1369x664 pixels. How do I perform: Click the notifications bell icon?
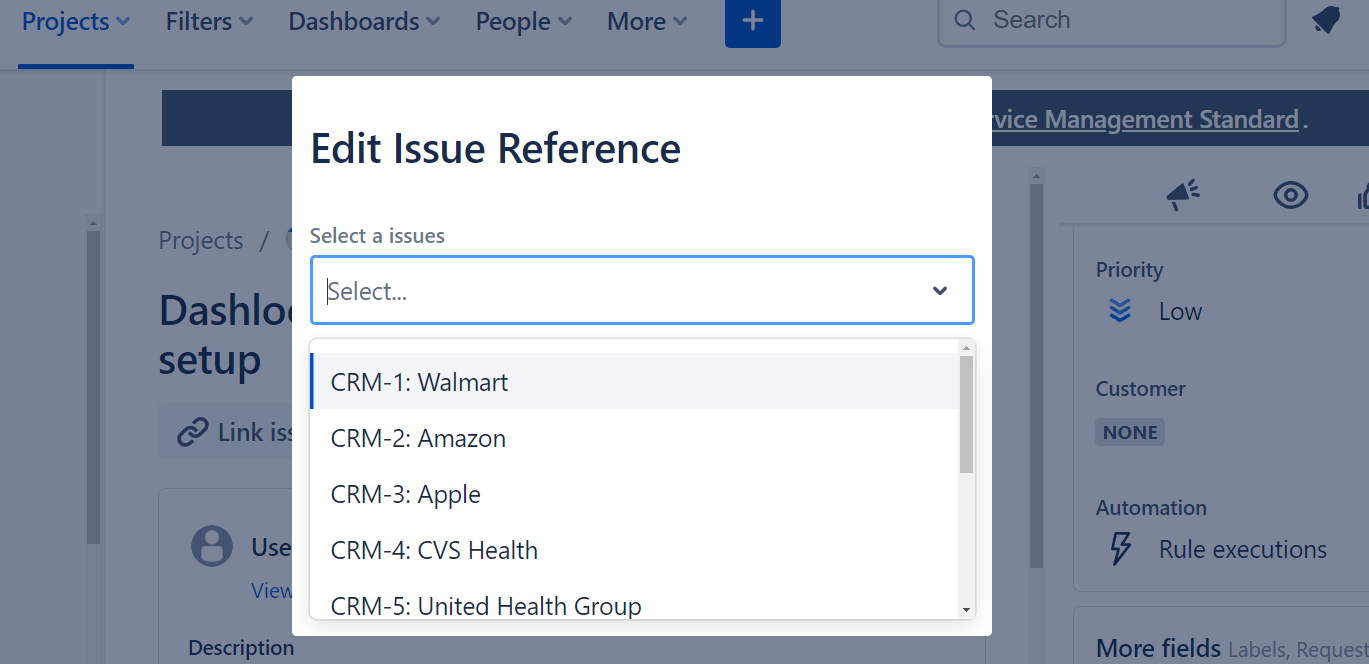[x=1326, y=20]
